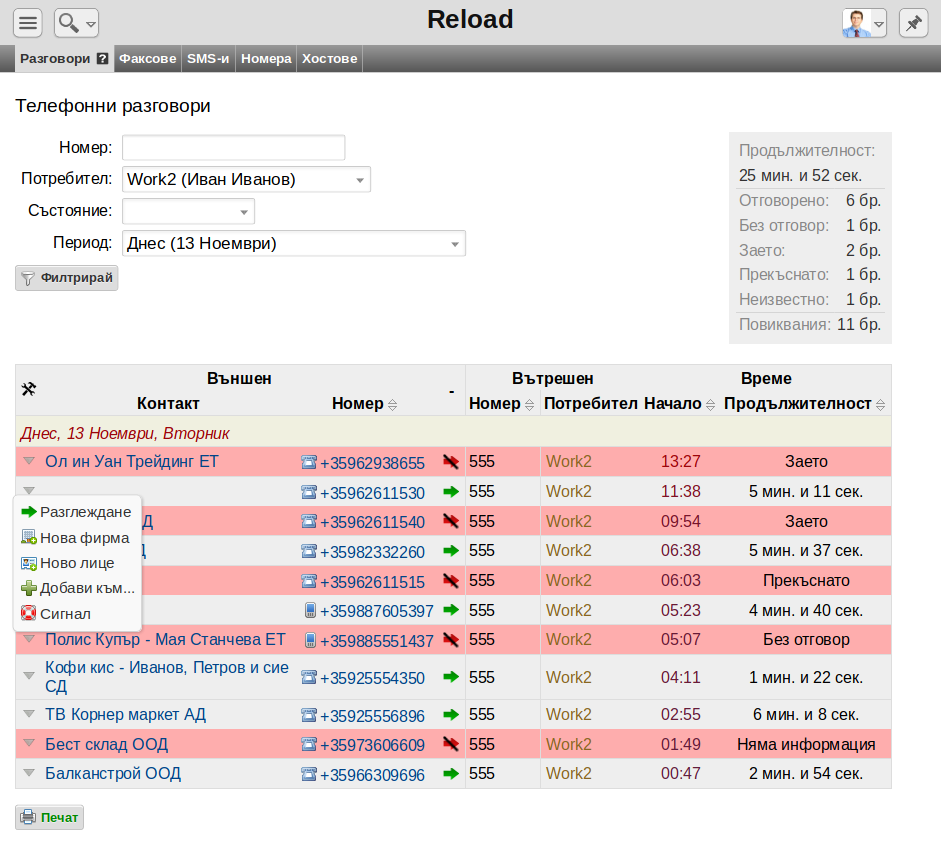Sort by internal Номер column
Viewport: 941px width, 853px height.
click(x=529, y=405)
